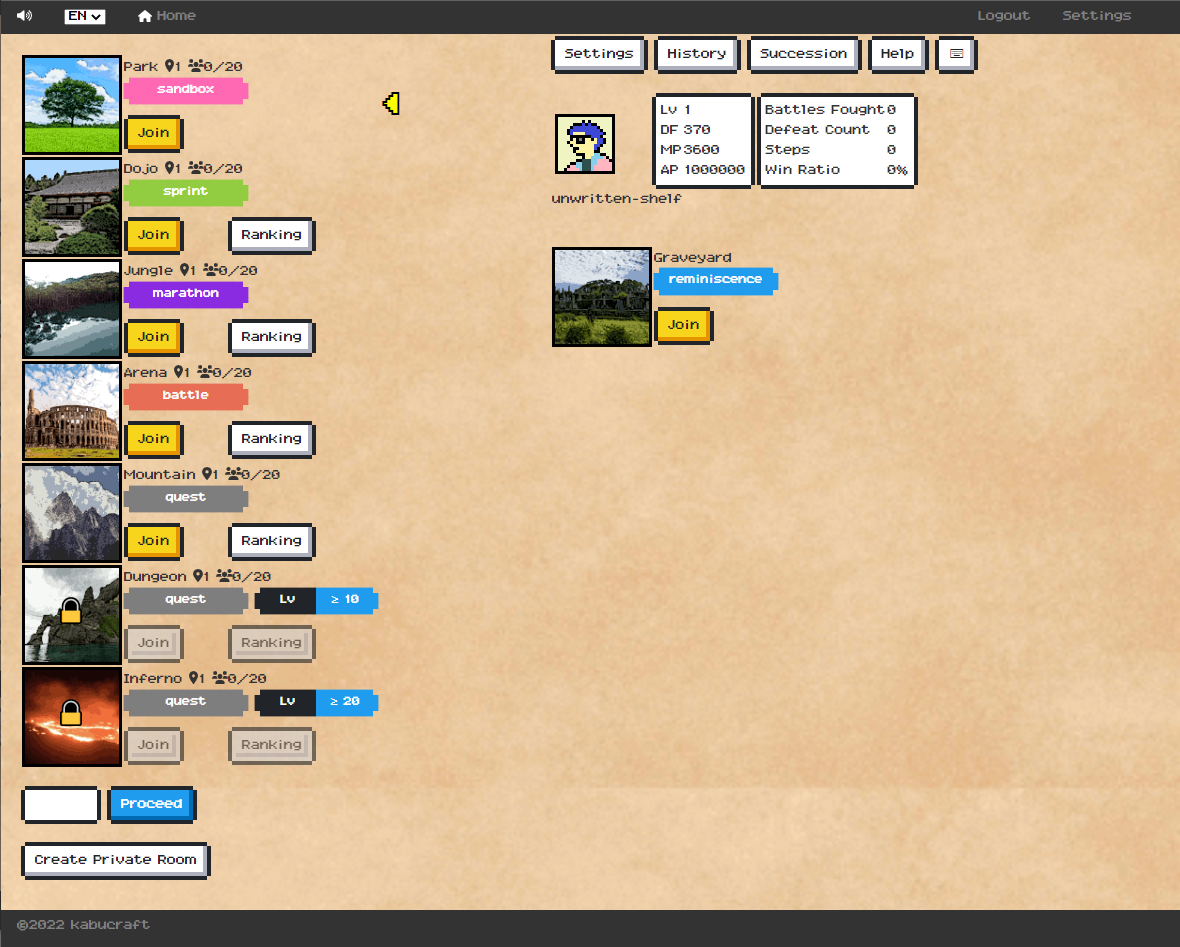
Task: Click Create Private Room button
Action: click(x=115, y=860)
